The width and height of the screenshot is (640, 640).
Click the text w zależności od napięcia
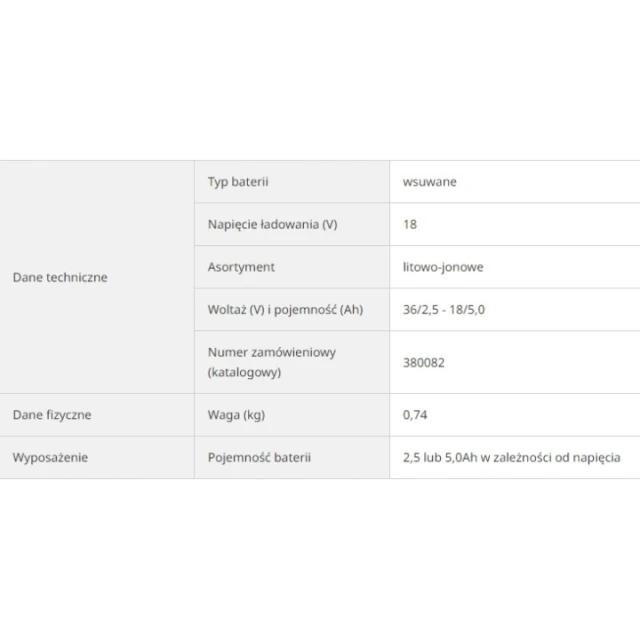point(551,458)
